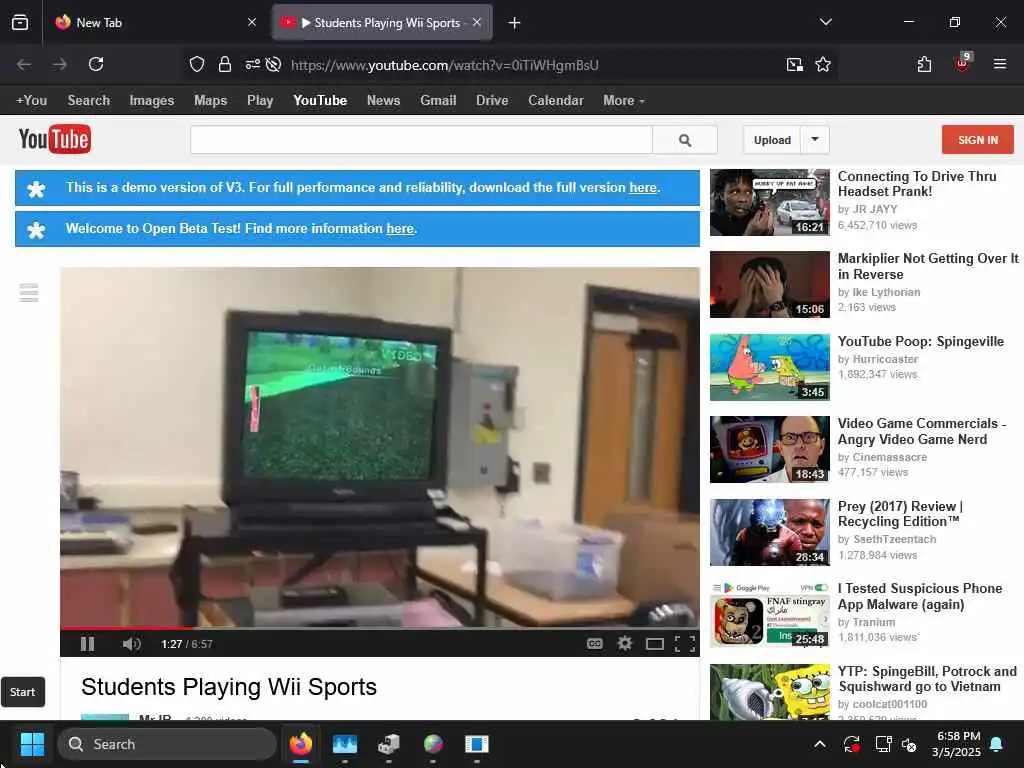1024x768 pixels.
Task: Open Search in the Google bar
Action: [x=89, y=101]
